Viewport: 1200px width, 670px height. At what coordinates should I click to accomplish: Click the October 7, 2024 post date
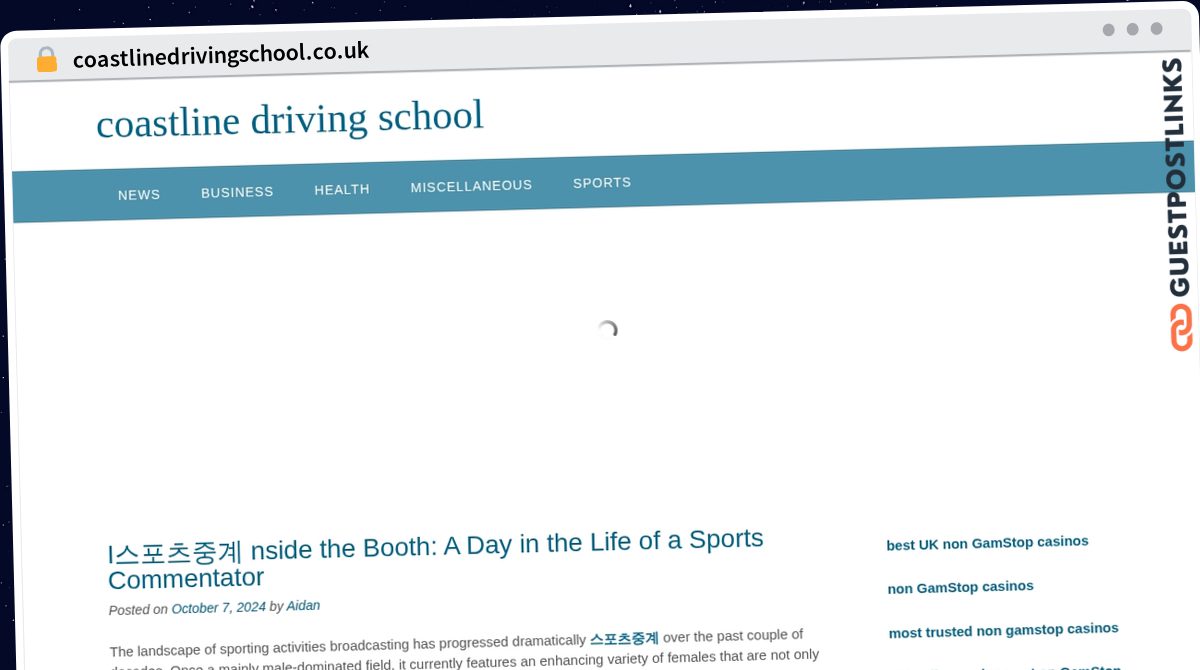coord(218,608)
